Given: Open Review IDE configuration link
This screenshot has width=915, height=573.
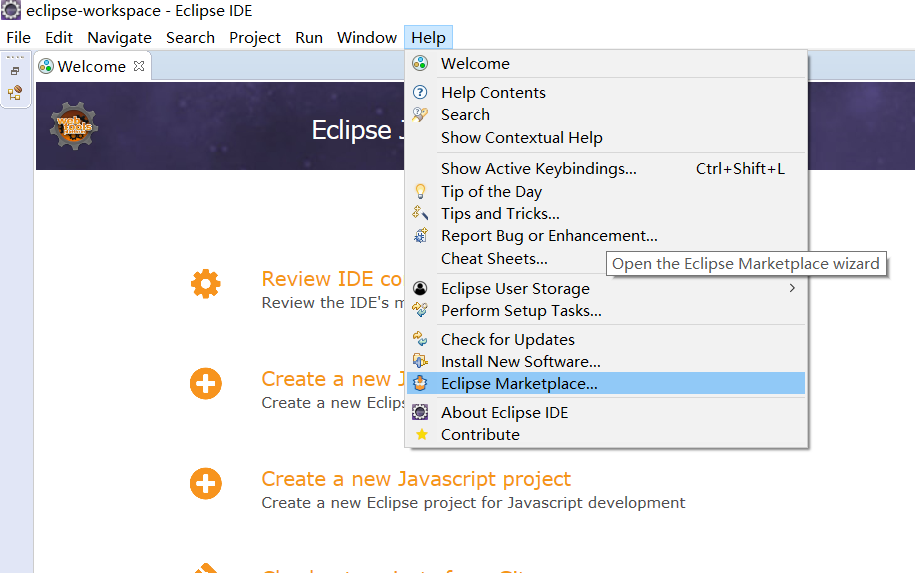Looking at the screenshot, I should click(x=331, y=279).
